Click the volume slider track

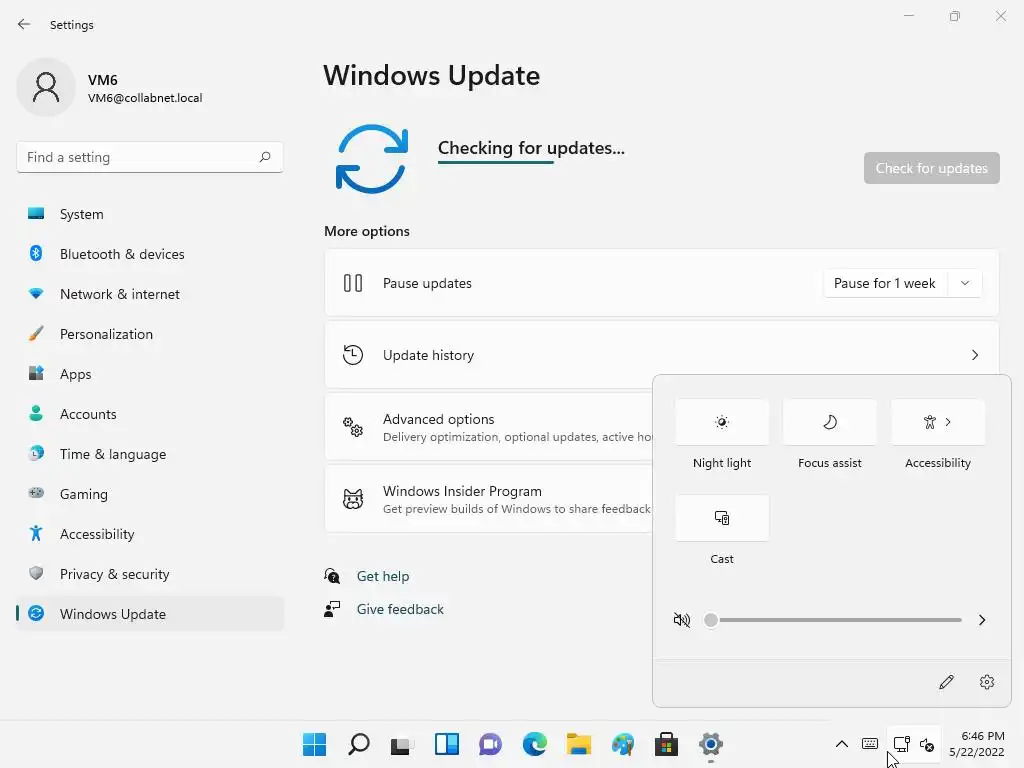tap(833, 620)
